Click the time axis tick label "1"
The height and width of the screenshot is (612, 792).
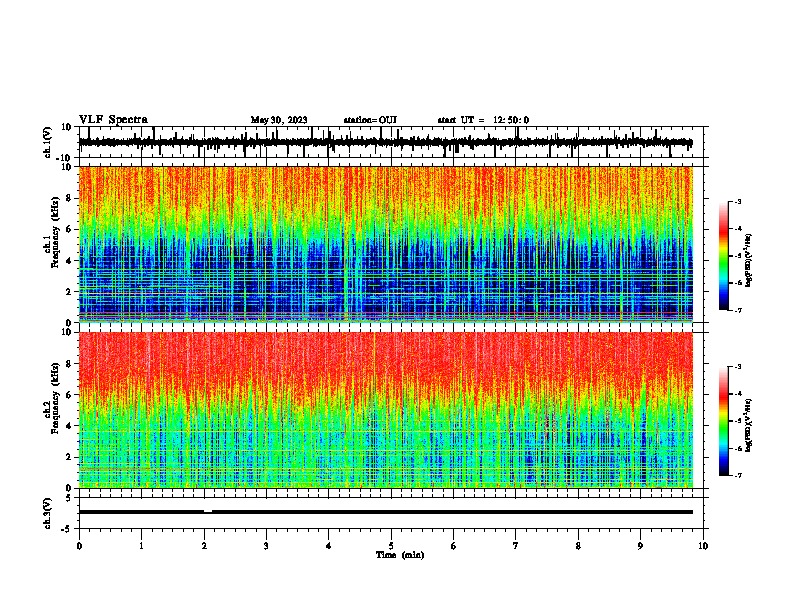(x=141, y=546)
